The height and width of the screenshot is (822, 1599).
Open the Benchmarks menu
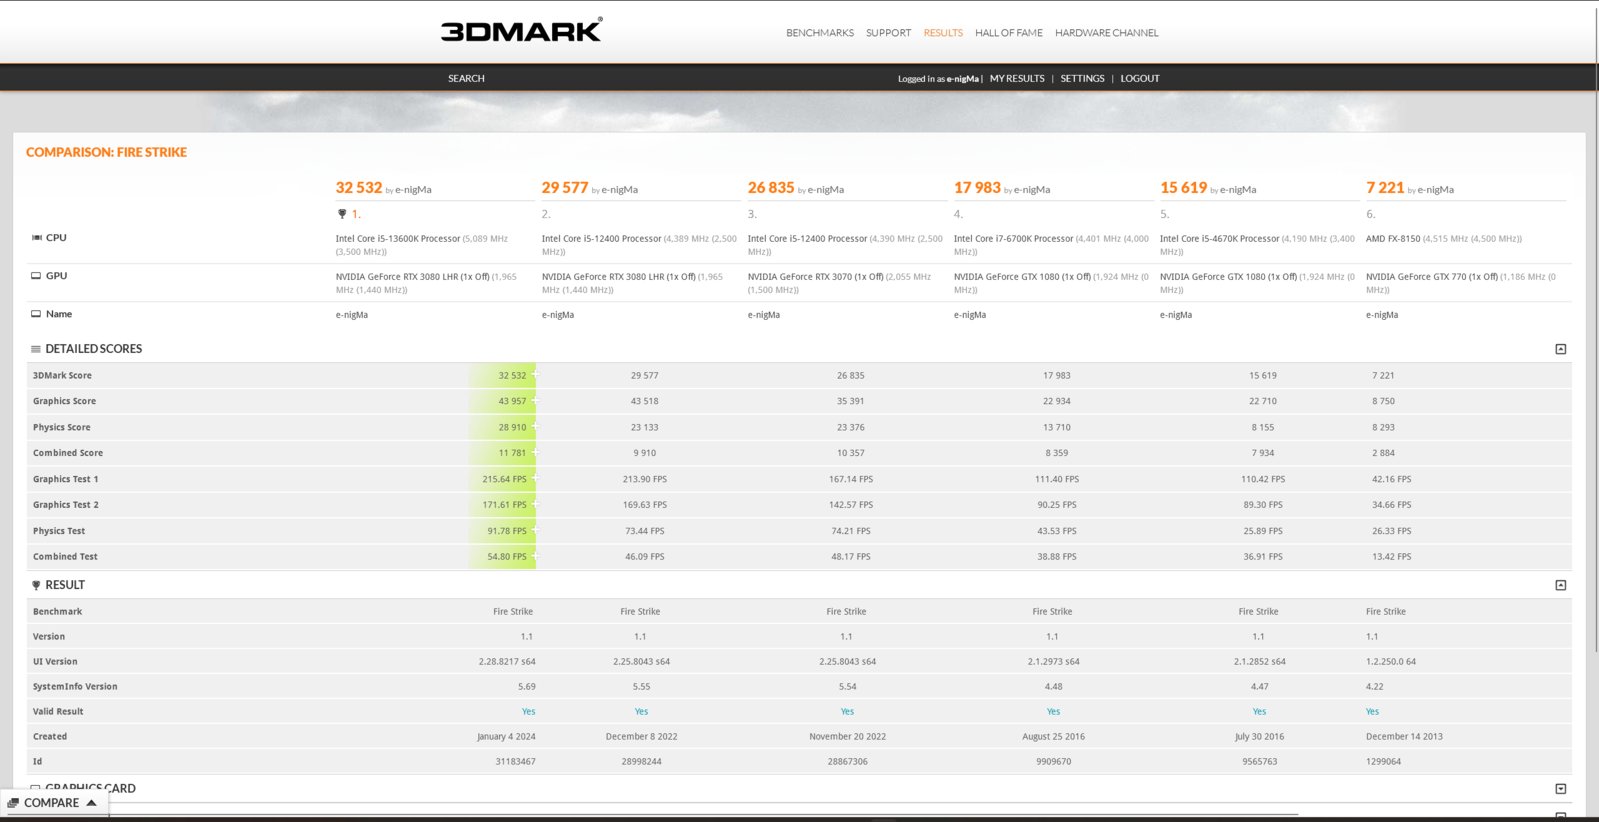click(820, 33)
